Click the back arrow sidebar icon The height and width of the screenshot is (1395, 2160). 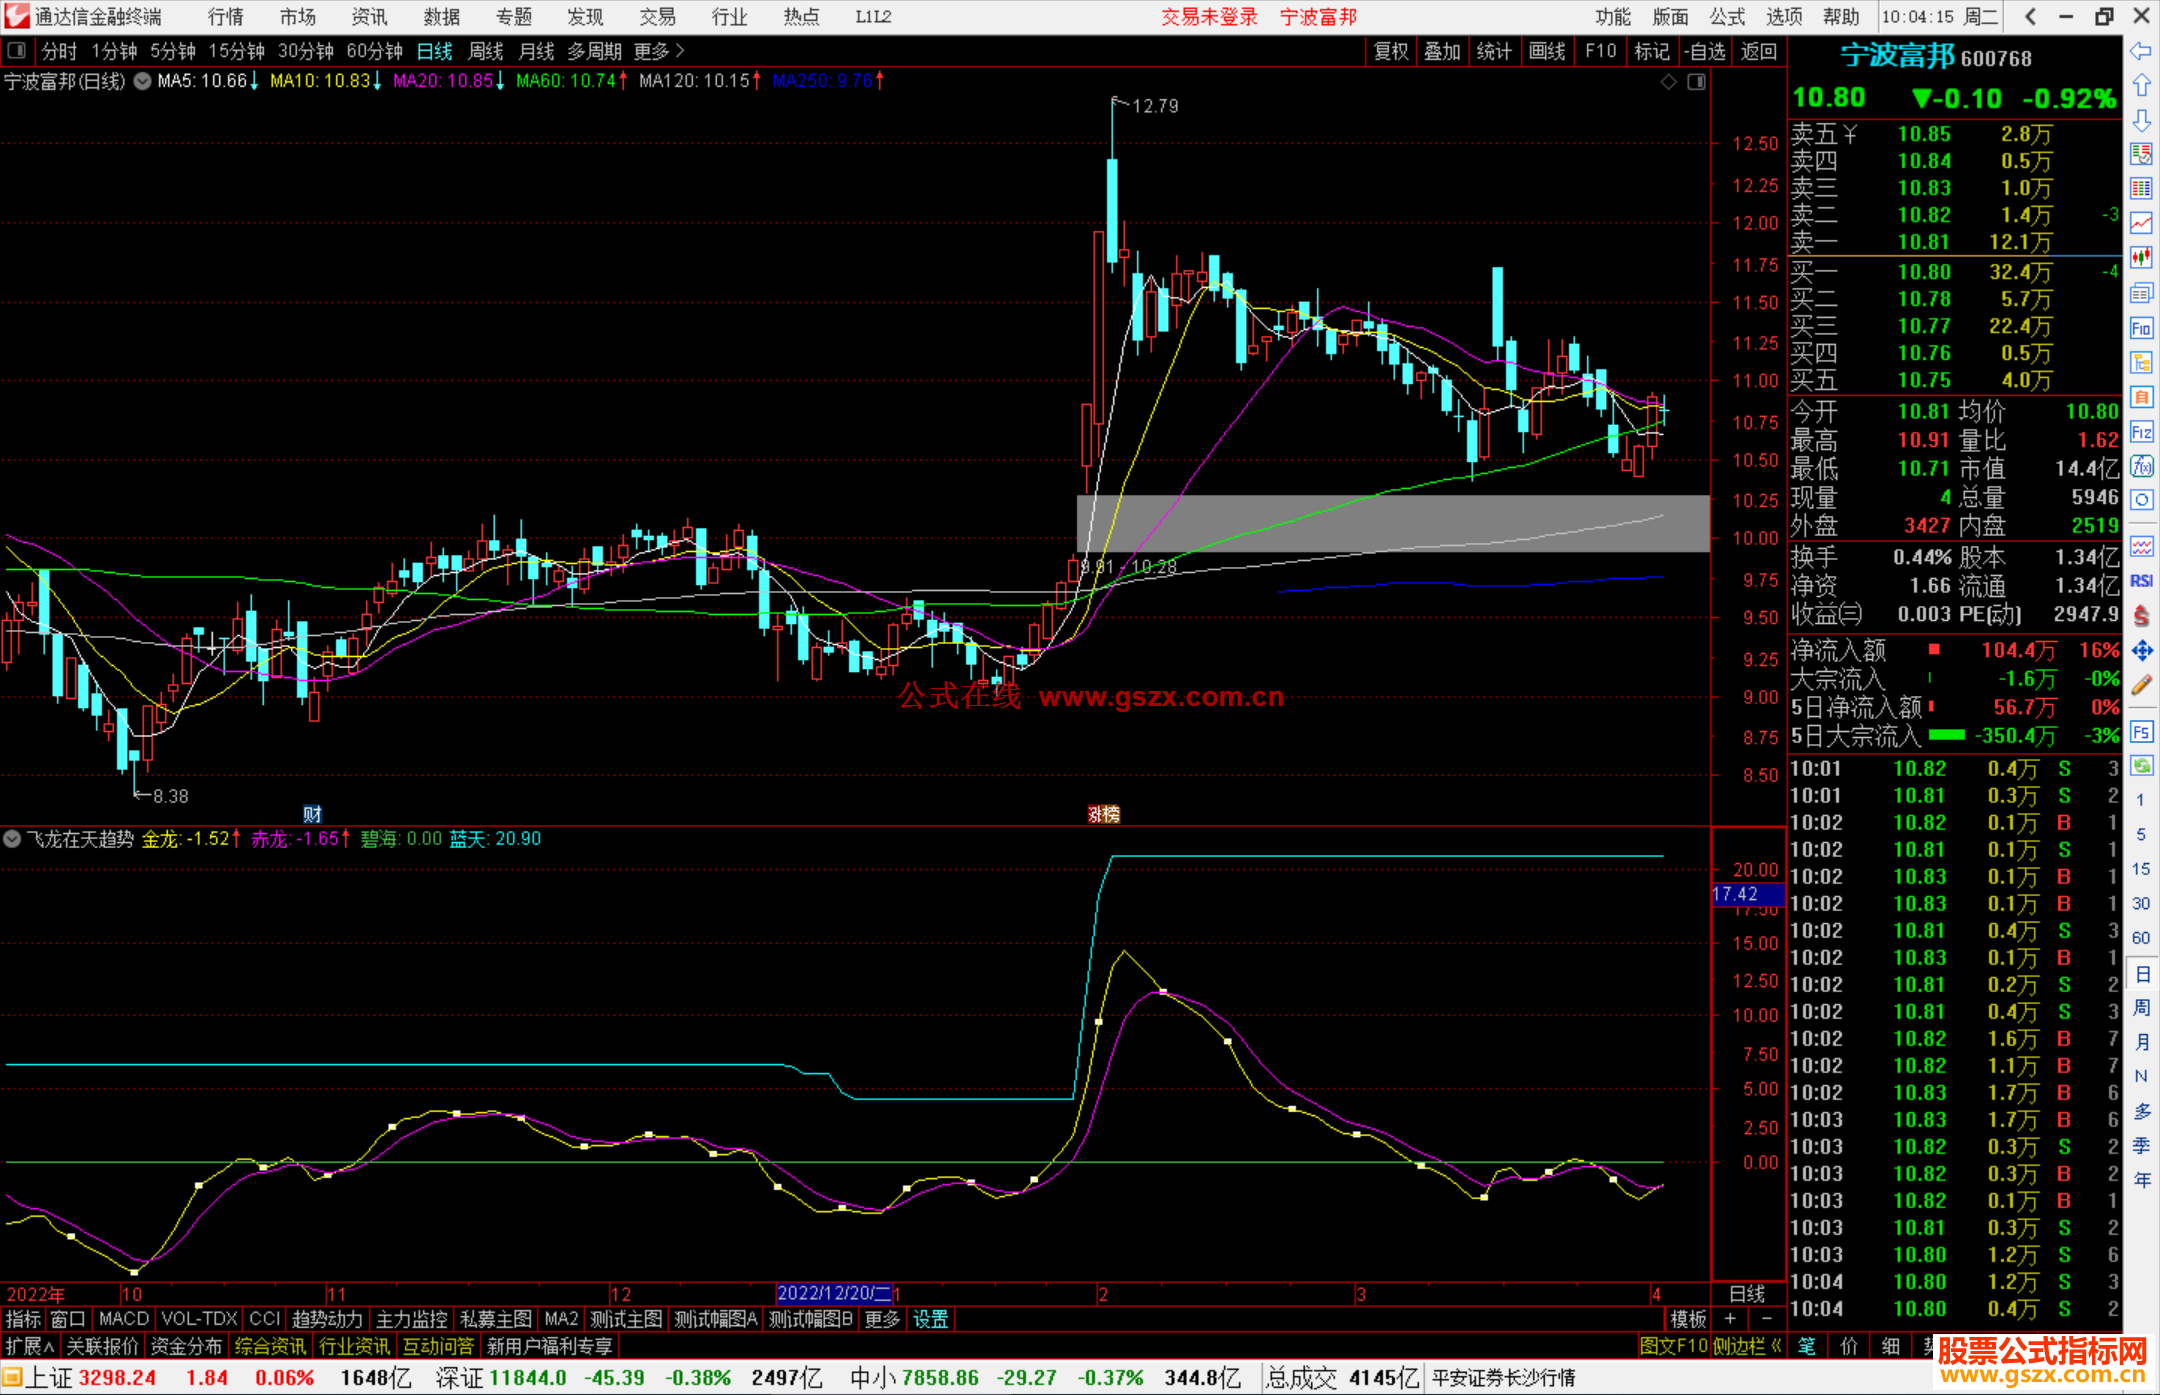coord(2141,50)
